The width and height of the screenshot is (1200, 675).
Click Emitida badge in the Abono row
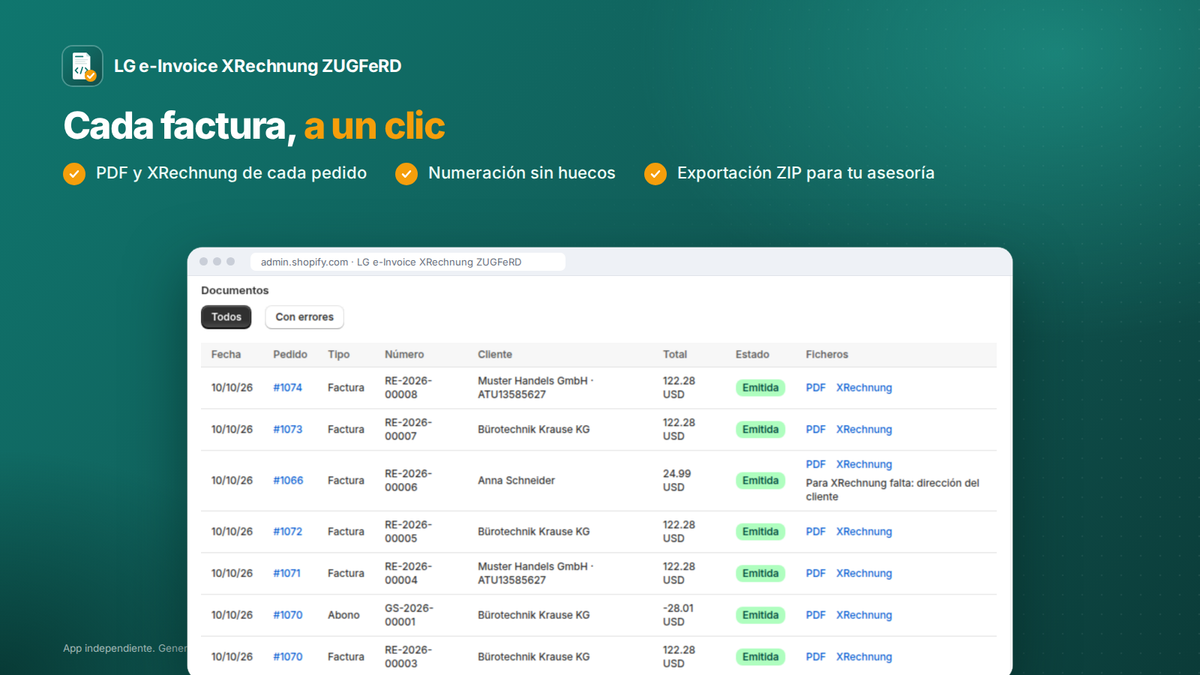pos(760,616)
